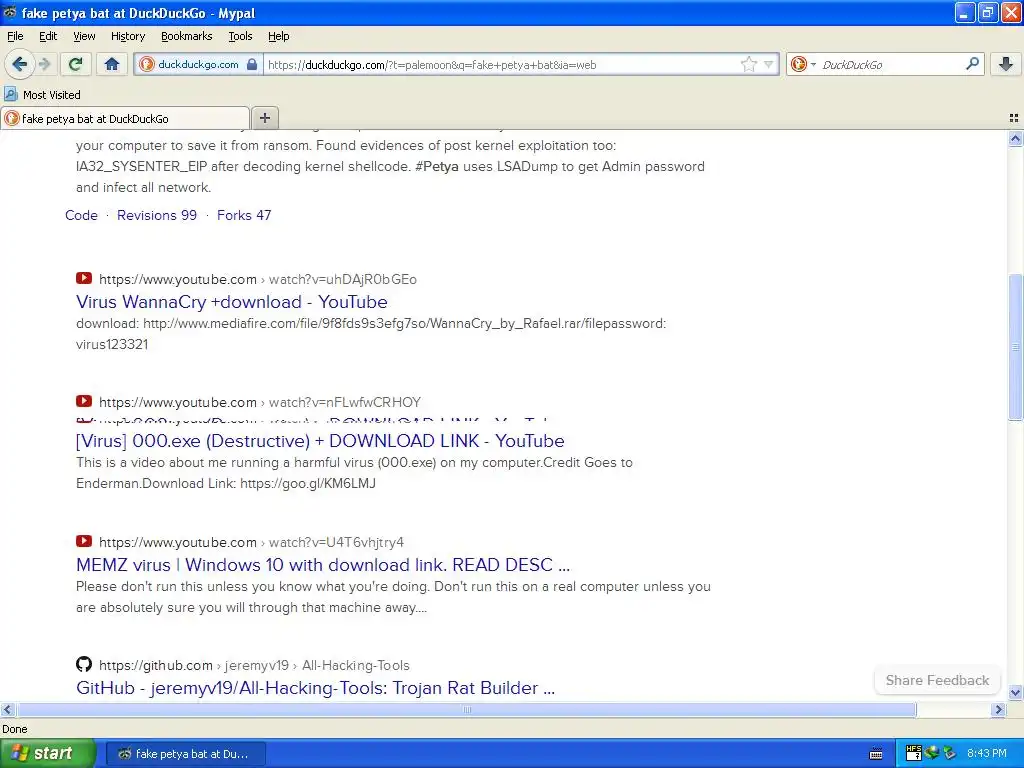
Task: Click the Share Feedback button
Action: click(x=937, y=680)
